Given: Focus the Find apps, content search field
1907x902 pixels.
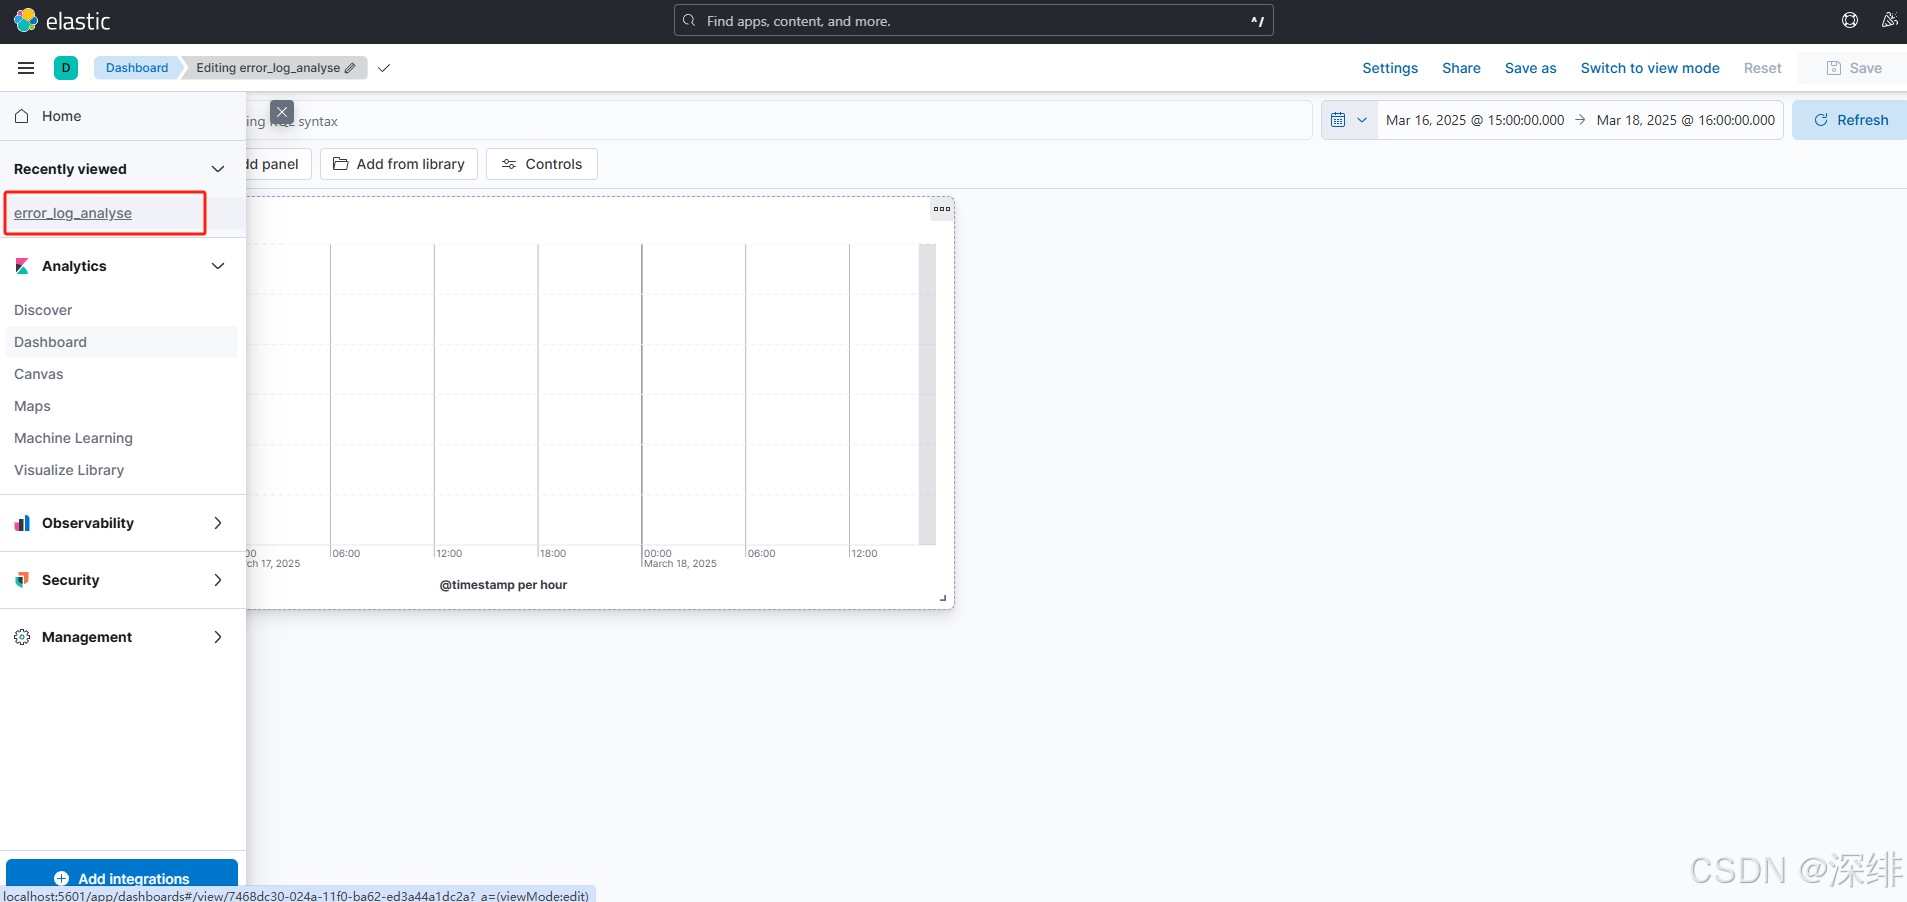Looking at the screenshot, I should tap(974, 21).
